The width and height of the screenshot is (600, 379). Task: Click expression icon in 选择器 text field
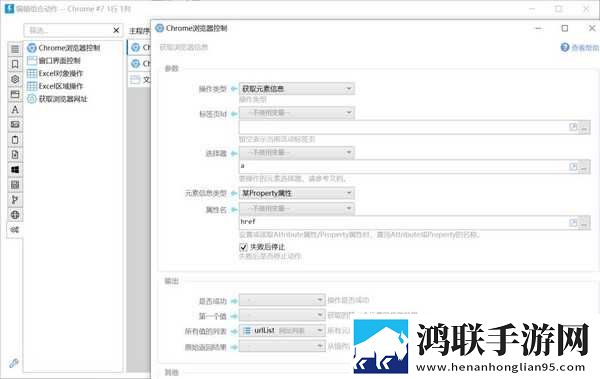[573, 167]
